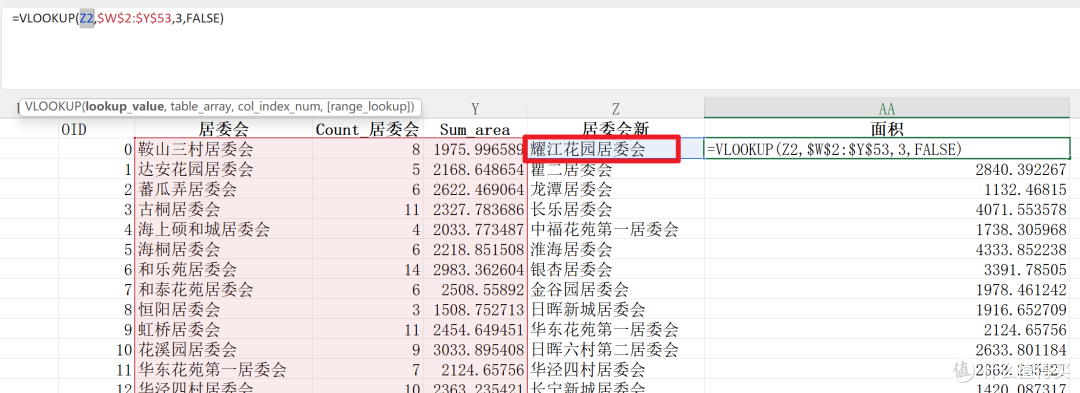Select column Z by its header

click(616, 109)
